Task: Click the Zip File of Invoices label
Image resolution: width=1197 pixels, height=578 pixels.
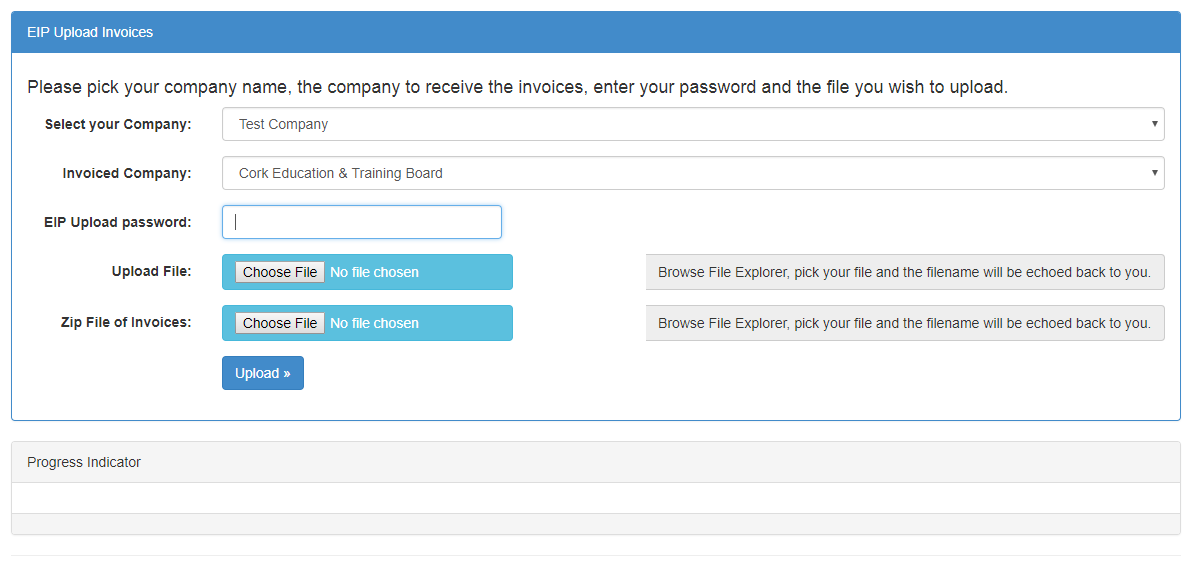Action: pos(126,322)
